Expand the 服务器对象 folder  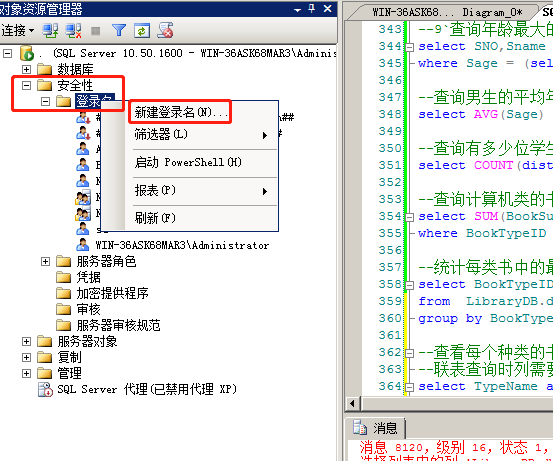click(26, 341)
